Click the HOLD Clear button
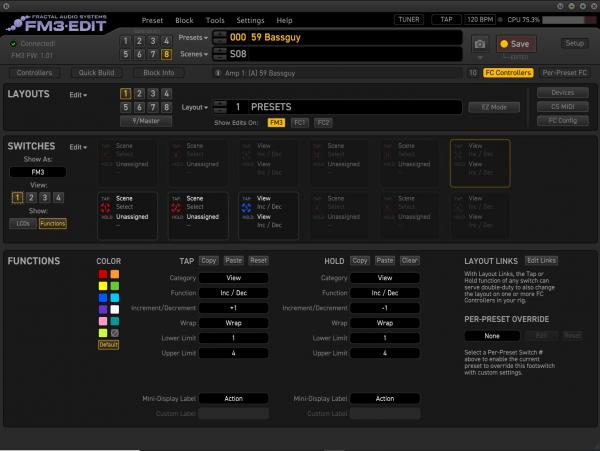Screen dimensions: 600x451 click(409, 261)
